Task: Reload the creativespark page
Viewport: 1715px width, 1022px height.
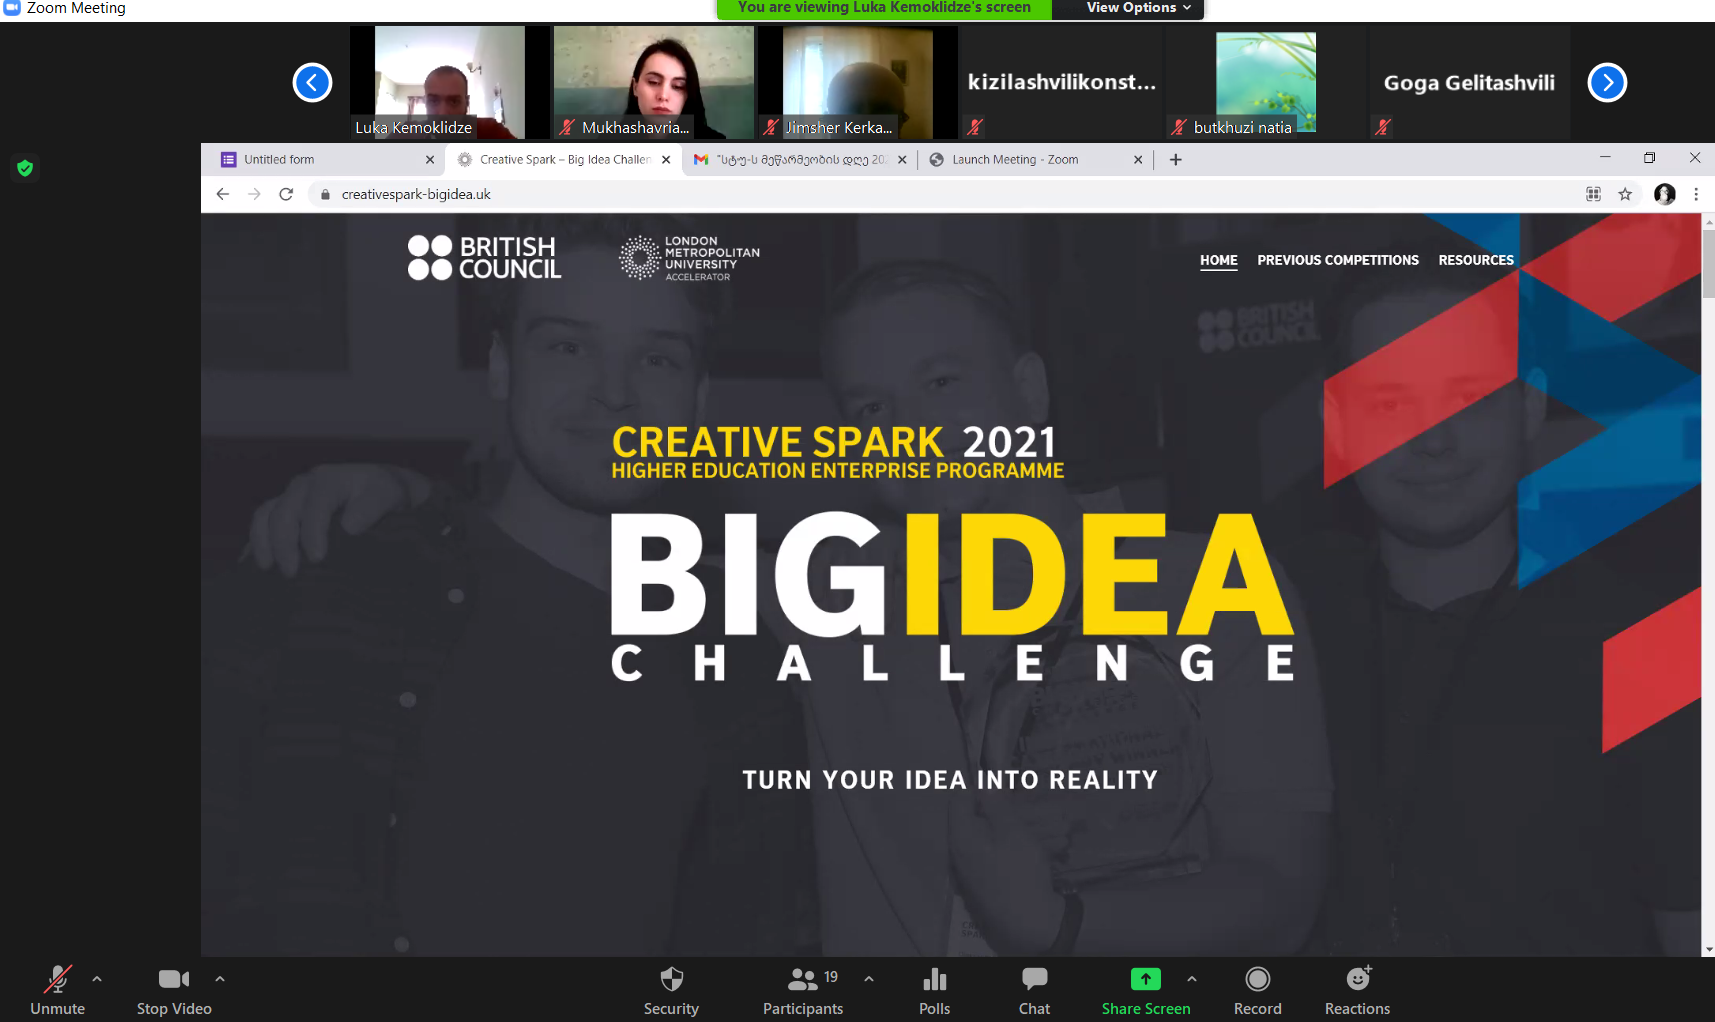Action: coord(286,194)
